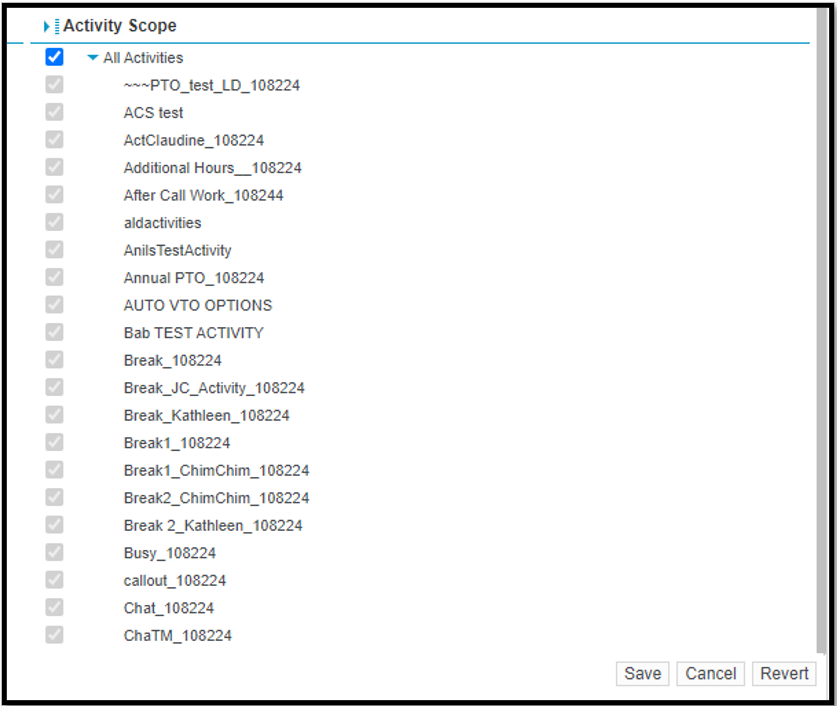Click the Save button
Image resolution: width=837 pixels, height=706 pixels.
[642, 673]
